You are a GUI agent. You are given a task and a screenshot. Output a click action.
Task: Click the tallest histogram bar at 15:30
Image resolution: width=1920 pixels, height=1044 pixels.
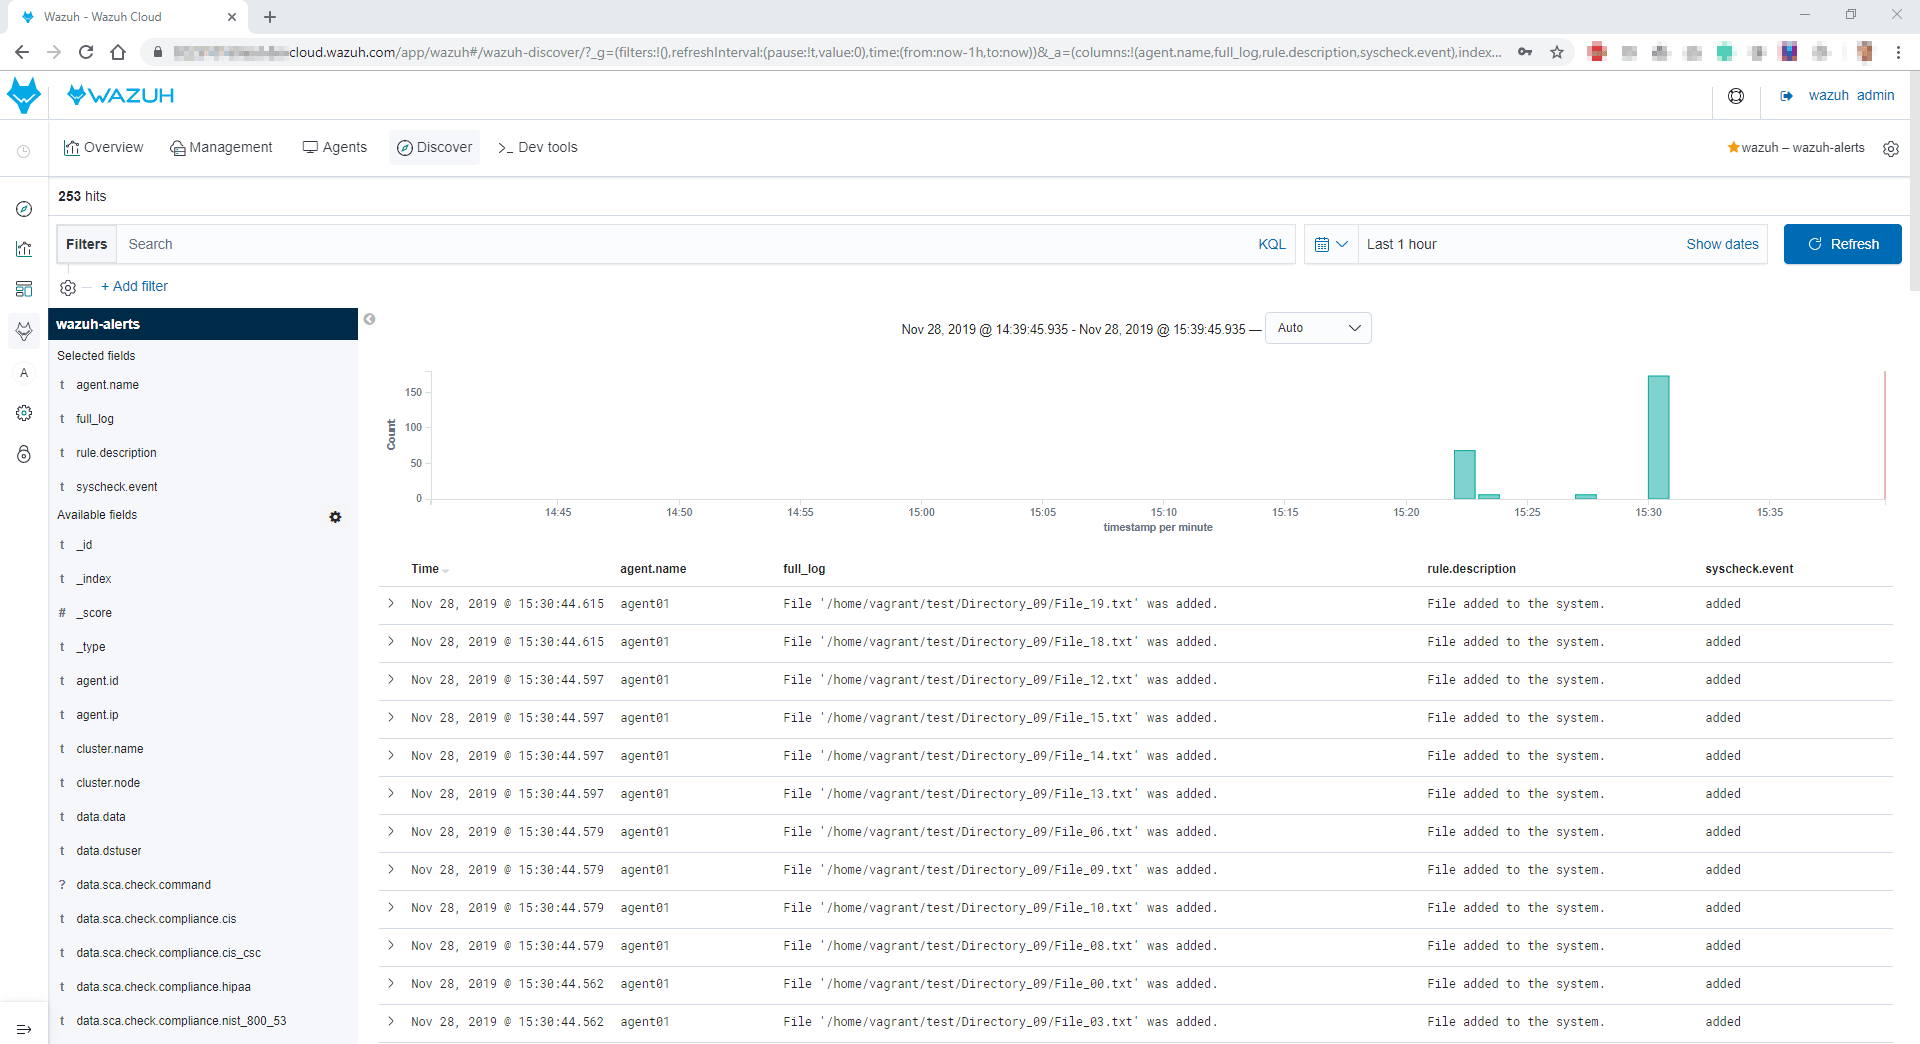tap(1658, 437)
